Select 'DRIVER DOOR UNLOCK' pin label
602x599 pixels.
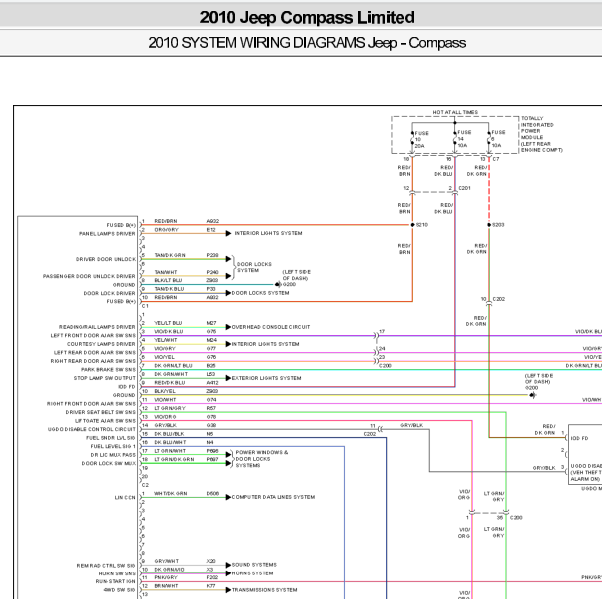[x=106, y=260]
